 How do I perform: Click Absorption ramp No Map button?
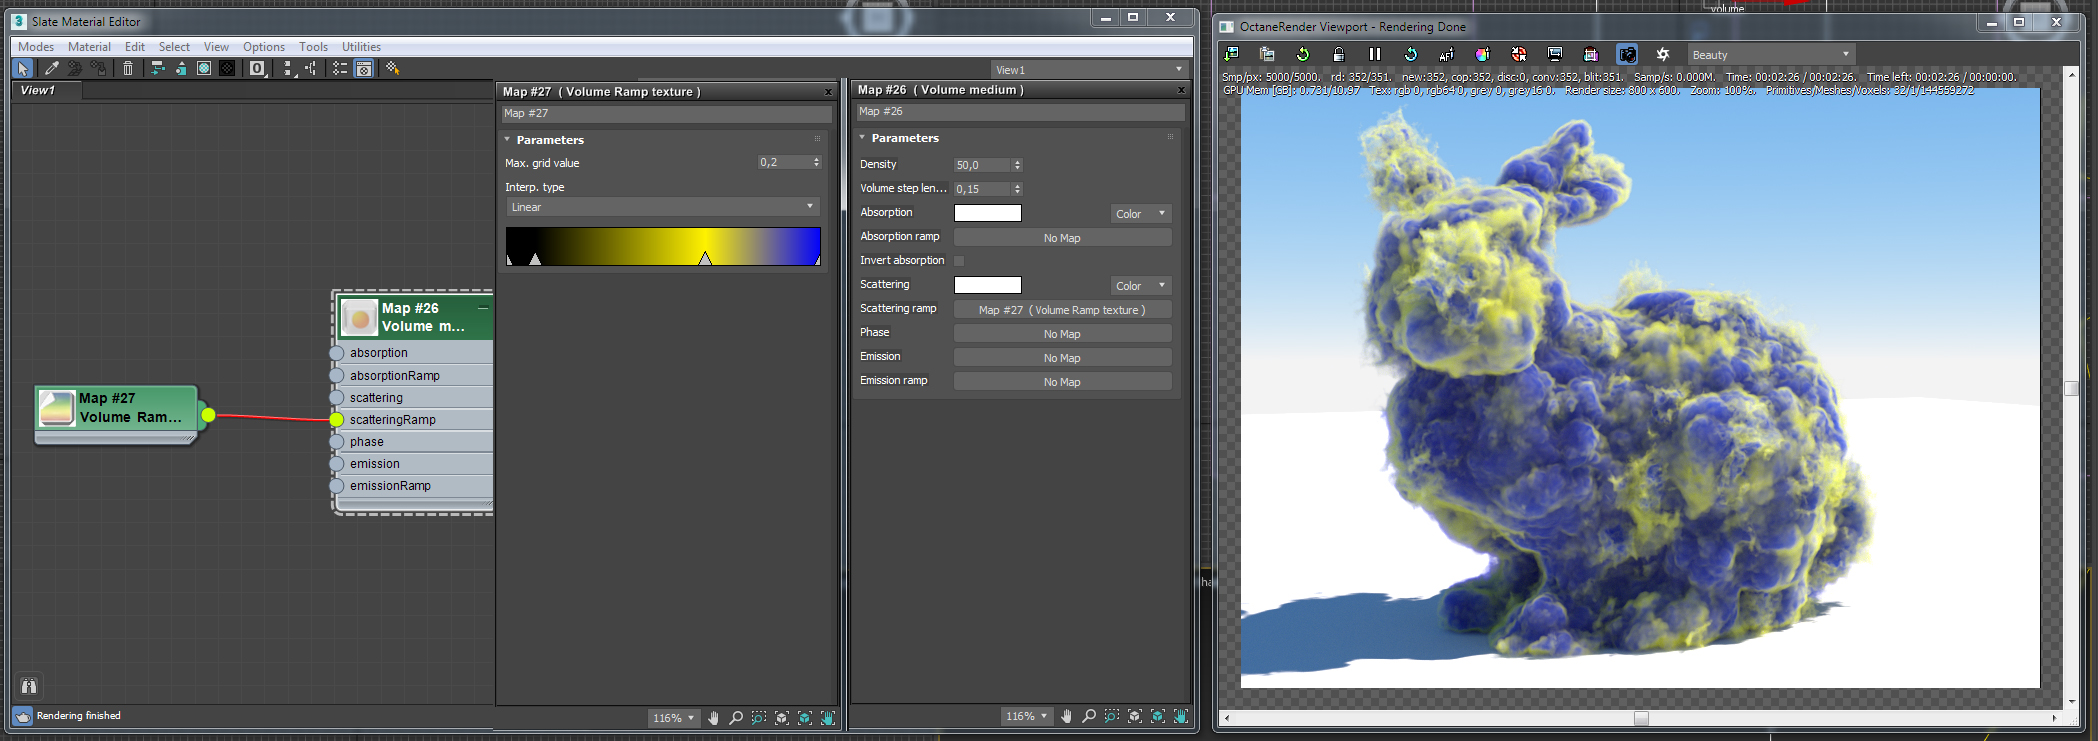pos(1062,238)
